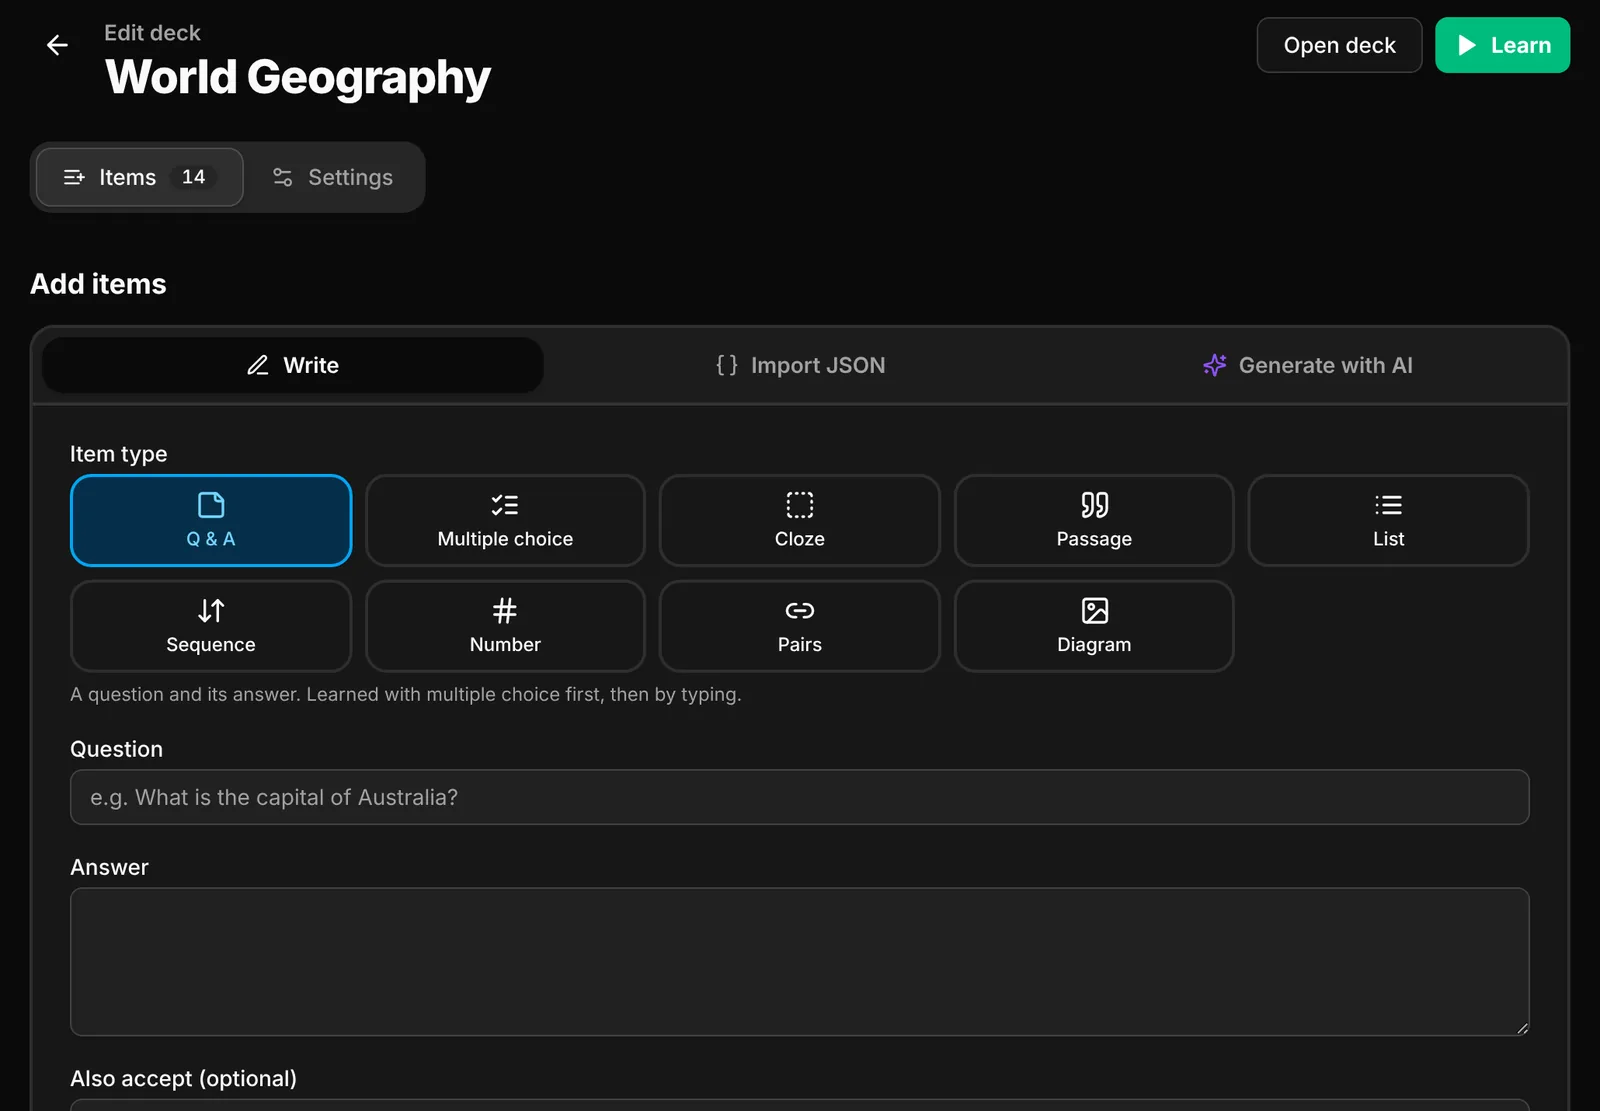This screenshot has height=1111, width=1600.
Task: Click the Also accept (optional) label
Action: click(x=183, y=1078)
